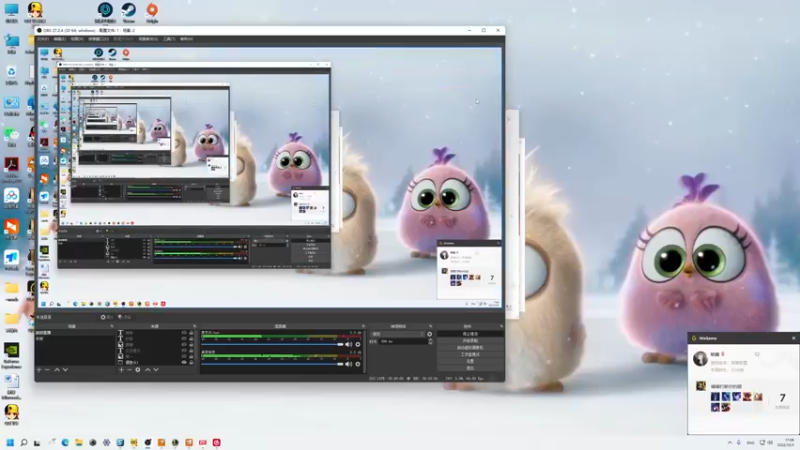800x450 pixels.
Task: Move scene down with the Scenes arrow
Action: (65, 369)
